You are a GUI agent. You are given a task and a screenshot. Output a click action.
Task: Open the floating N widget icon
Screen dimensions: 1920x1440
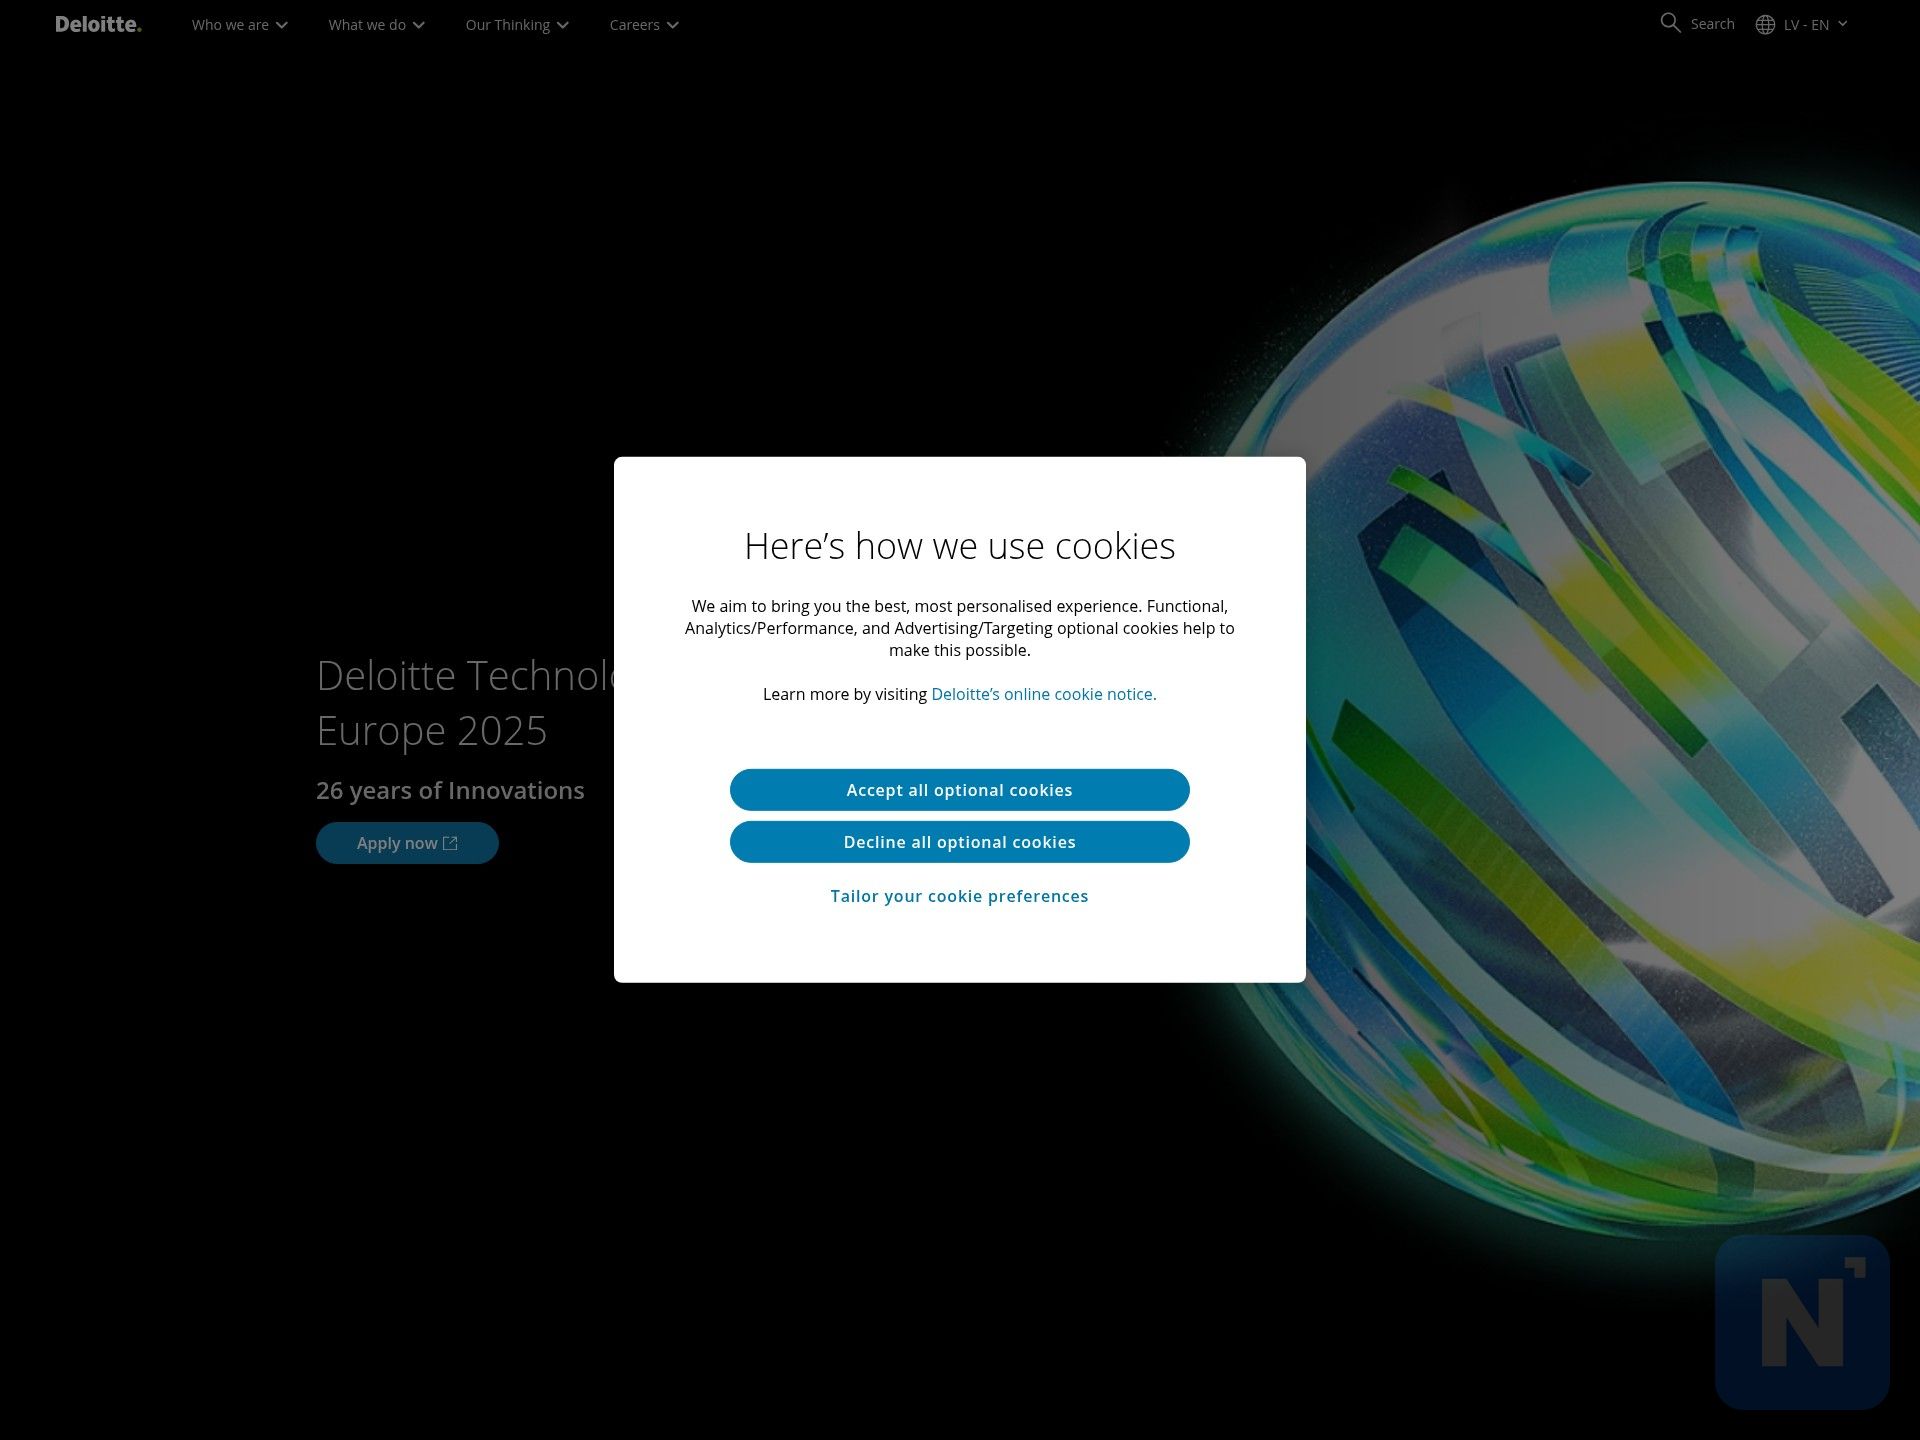(1802, 1322)
